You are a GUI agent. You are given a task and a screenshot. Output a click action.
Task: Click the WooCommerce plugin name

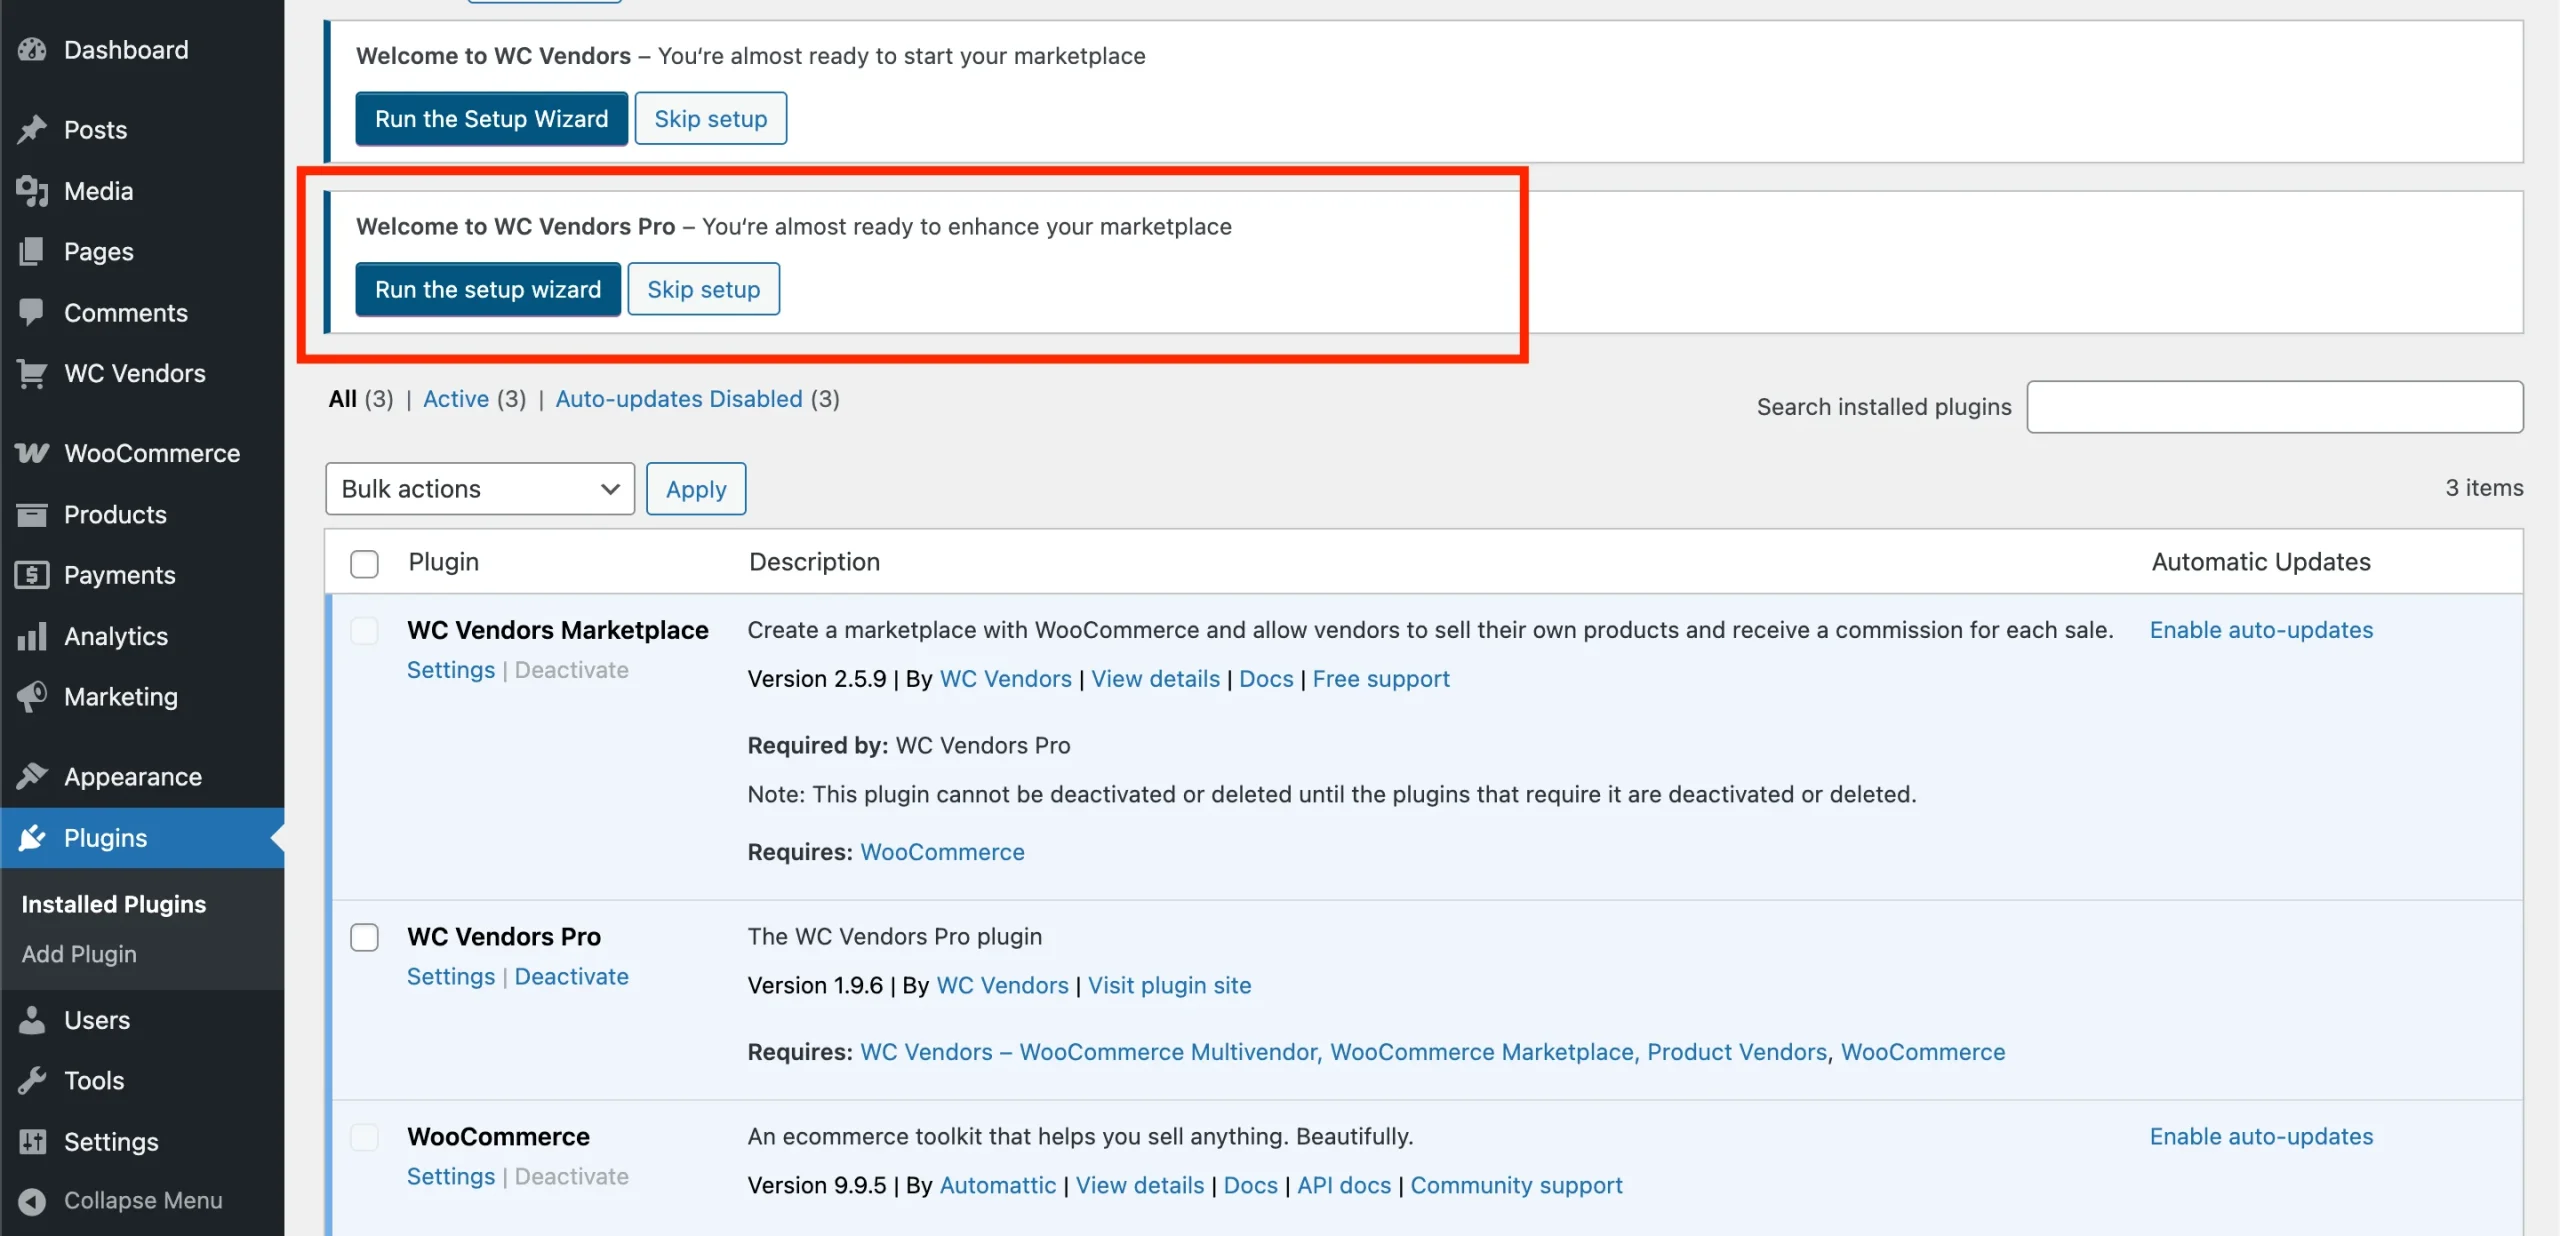coord(499,1137)
